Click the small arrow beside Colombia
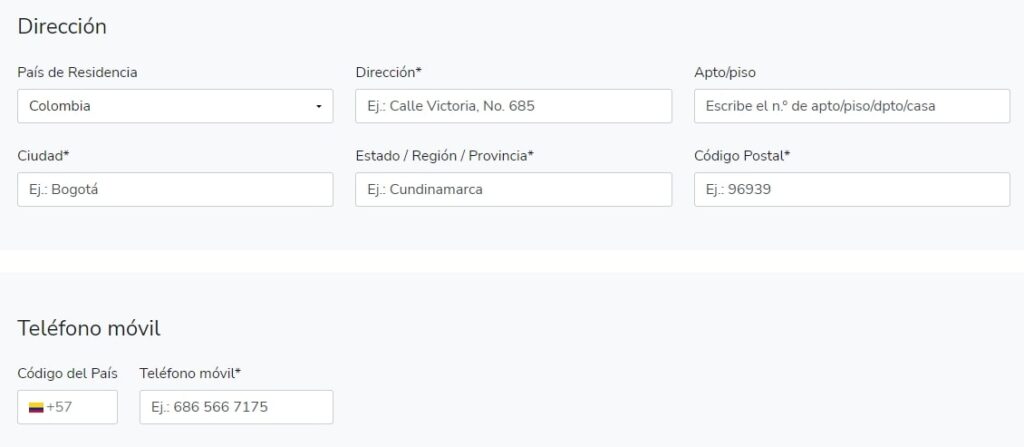The width and height of the screenshot is (1024, 447). coord(319,106)
